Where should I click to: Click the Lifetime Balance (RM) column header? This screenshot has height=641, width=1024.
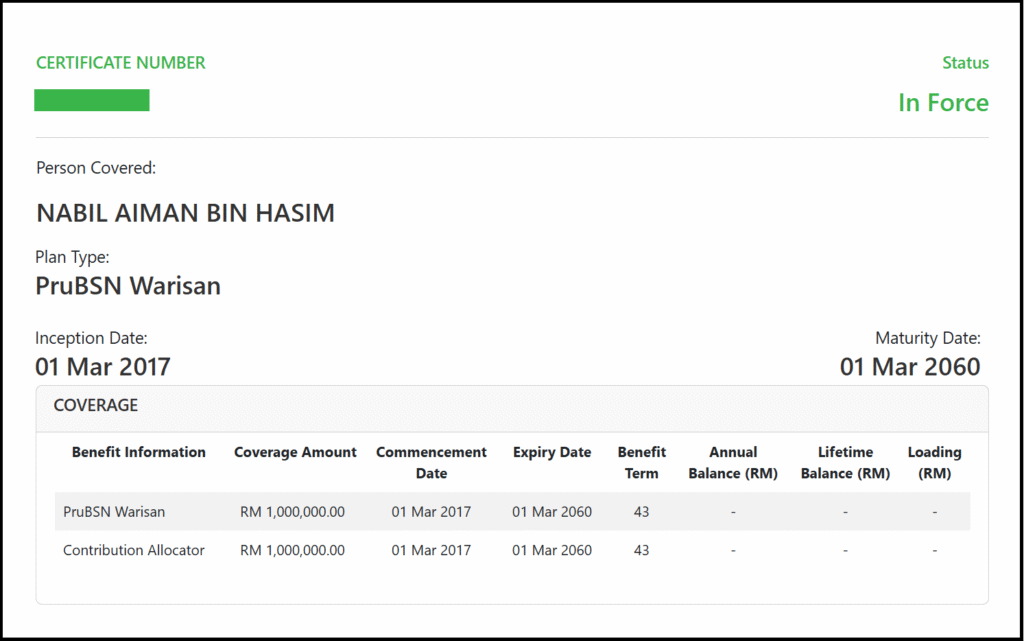(845, 462)
